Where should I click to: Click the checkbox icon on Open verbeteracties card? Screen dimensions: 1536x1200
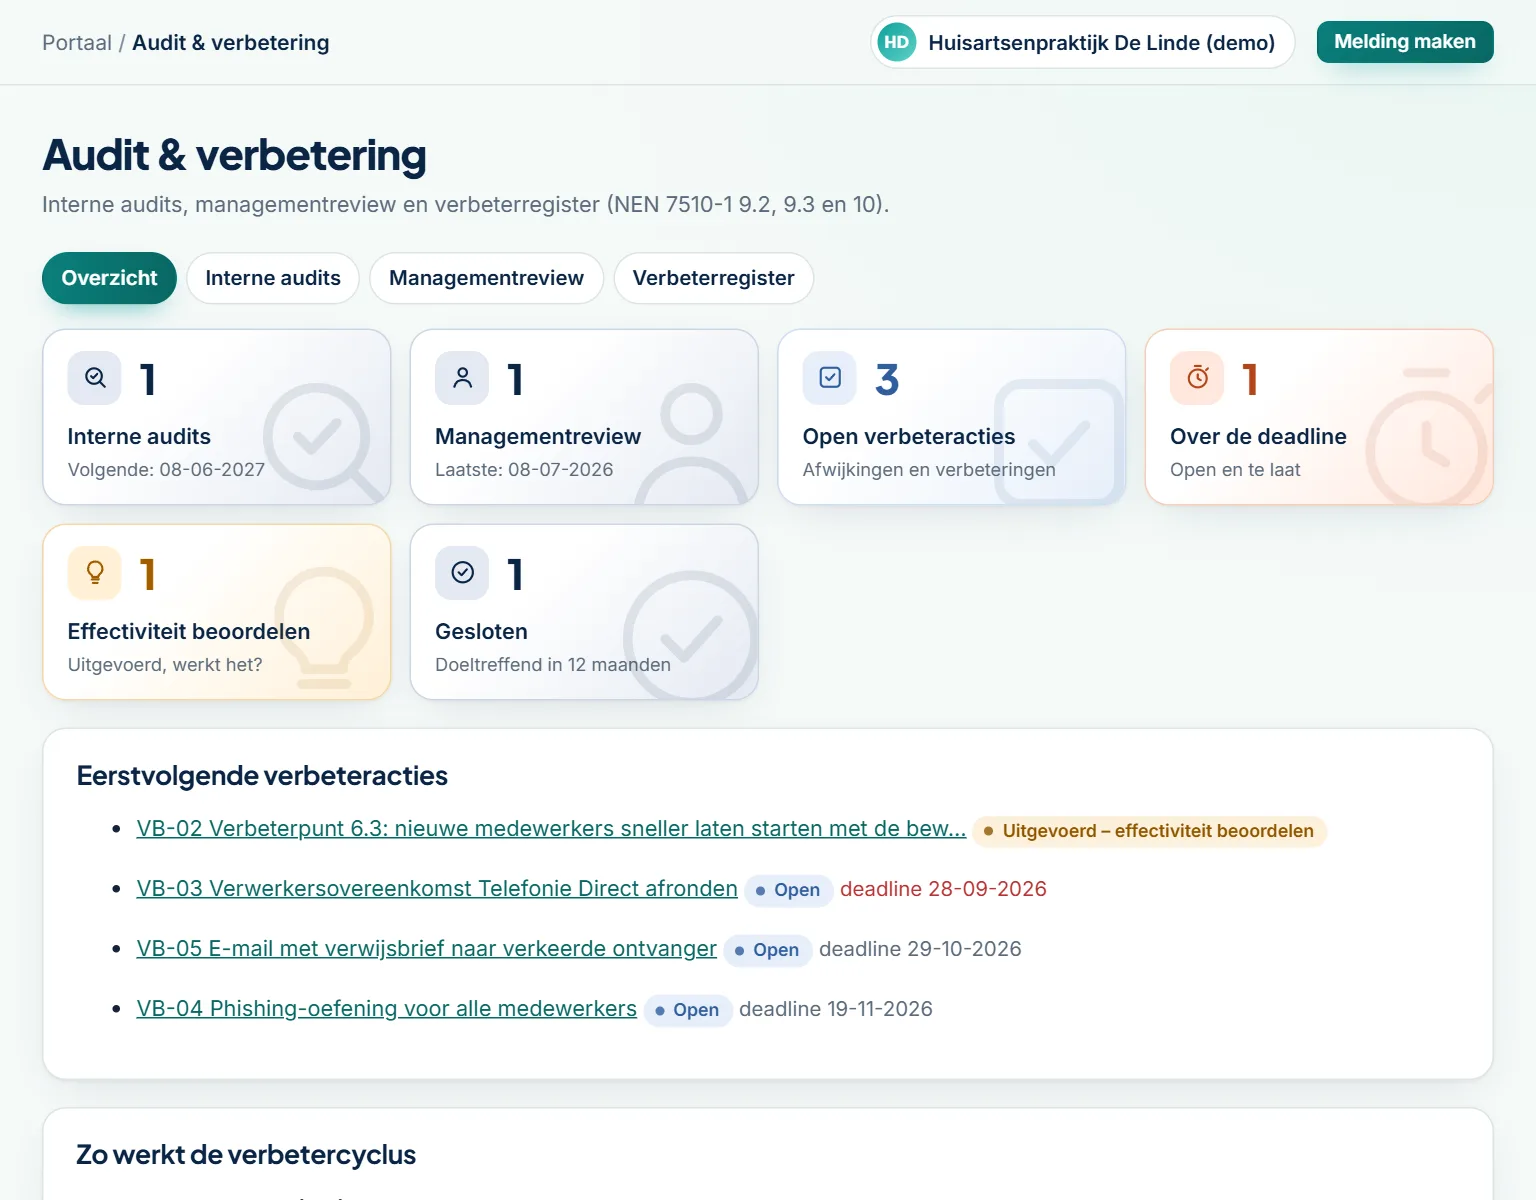point(830,378)
